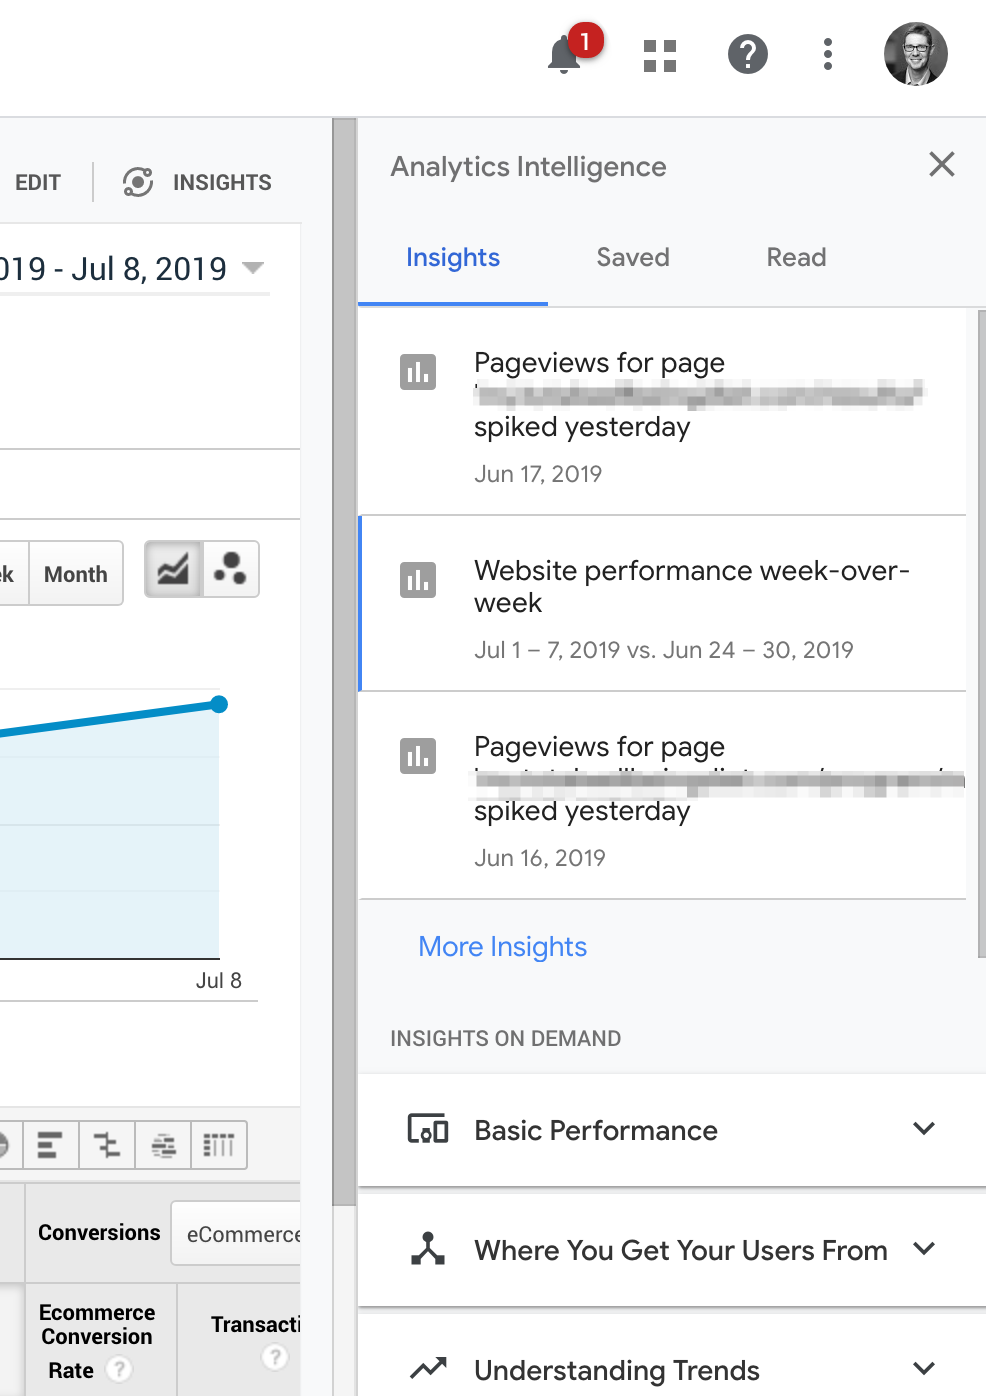Open the date range dropdown

pyautogui.click(x=253, y=268)
